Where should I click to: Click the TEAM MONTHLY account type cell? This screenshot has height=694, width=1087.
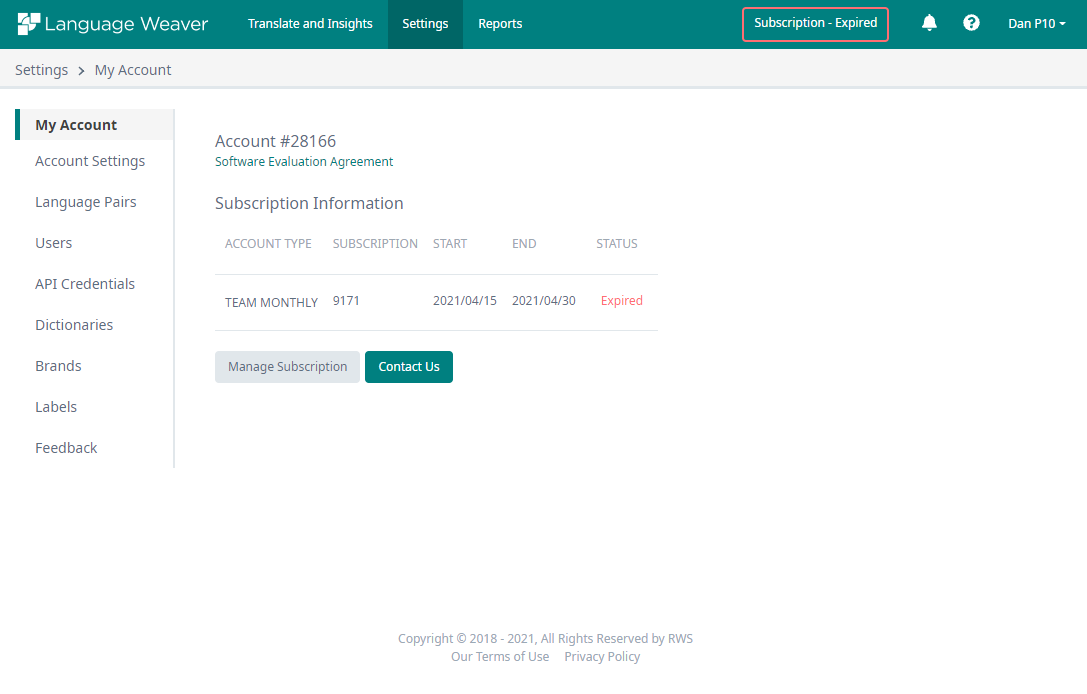(271, 302)
